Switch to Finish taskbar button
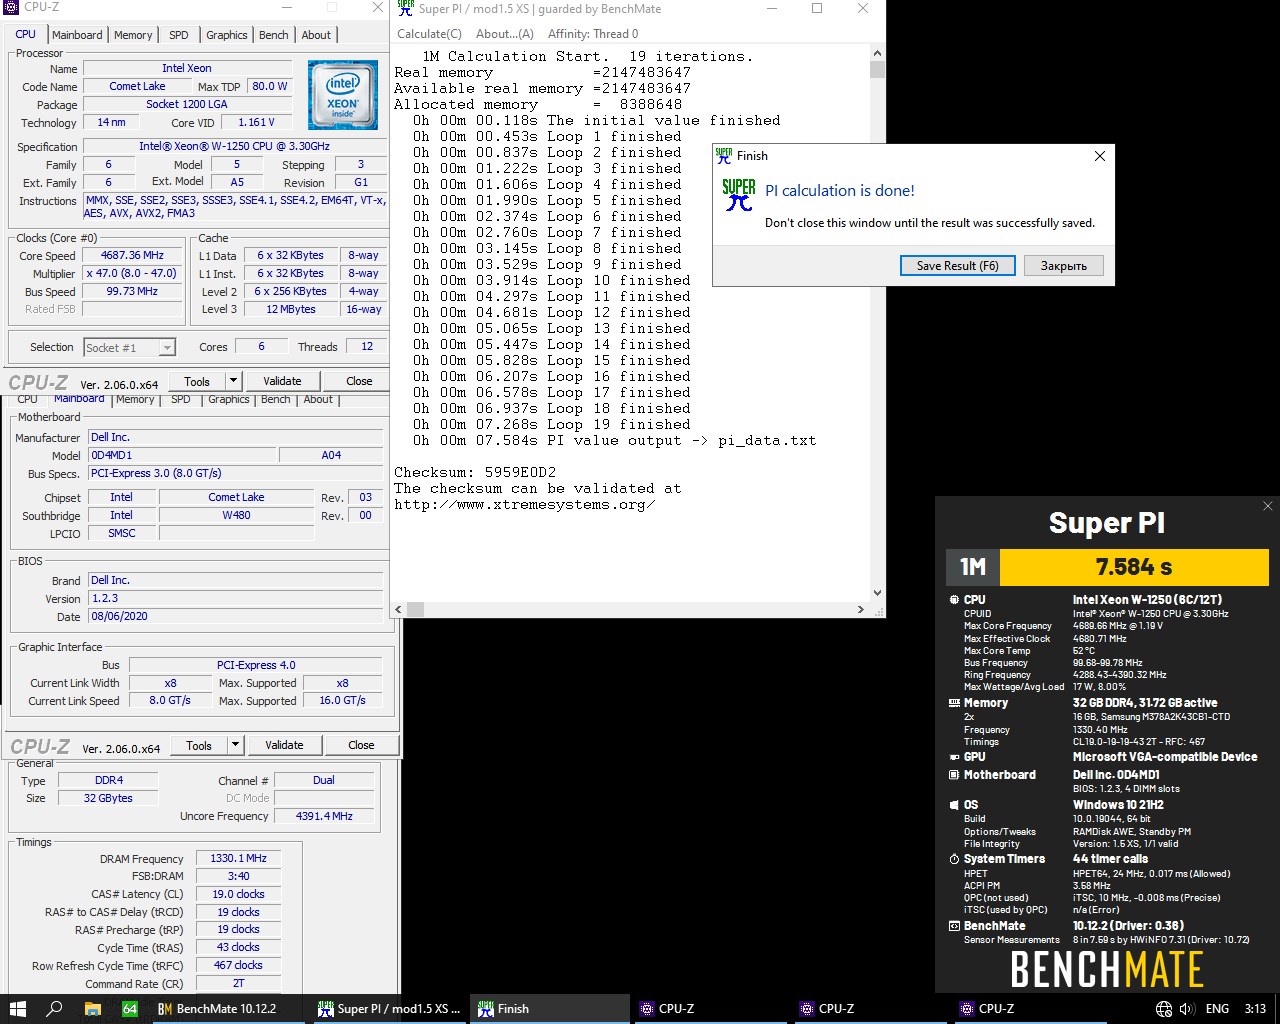 pos(549,1009)
